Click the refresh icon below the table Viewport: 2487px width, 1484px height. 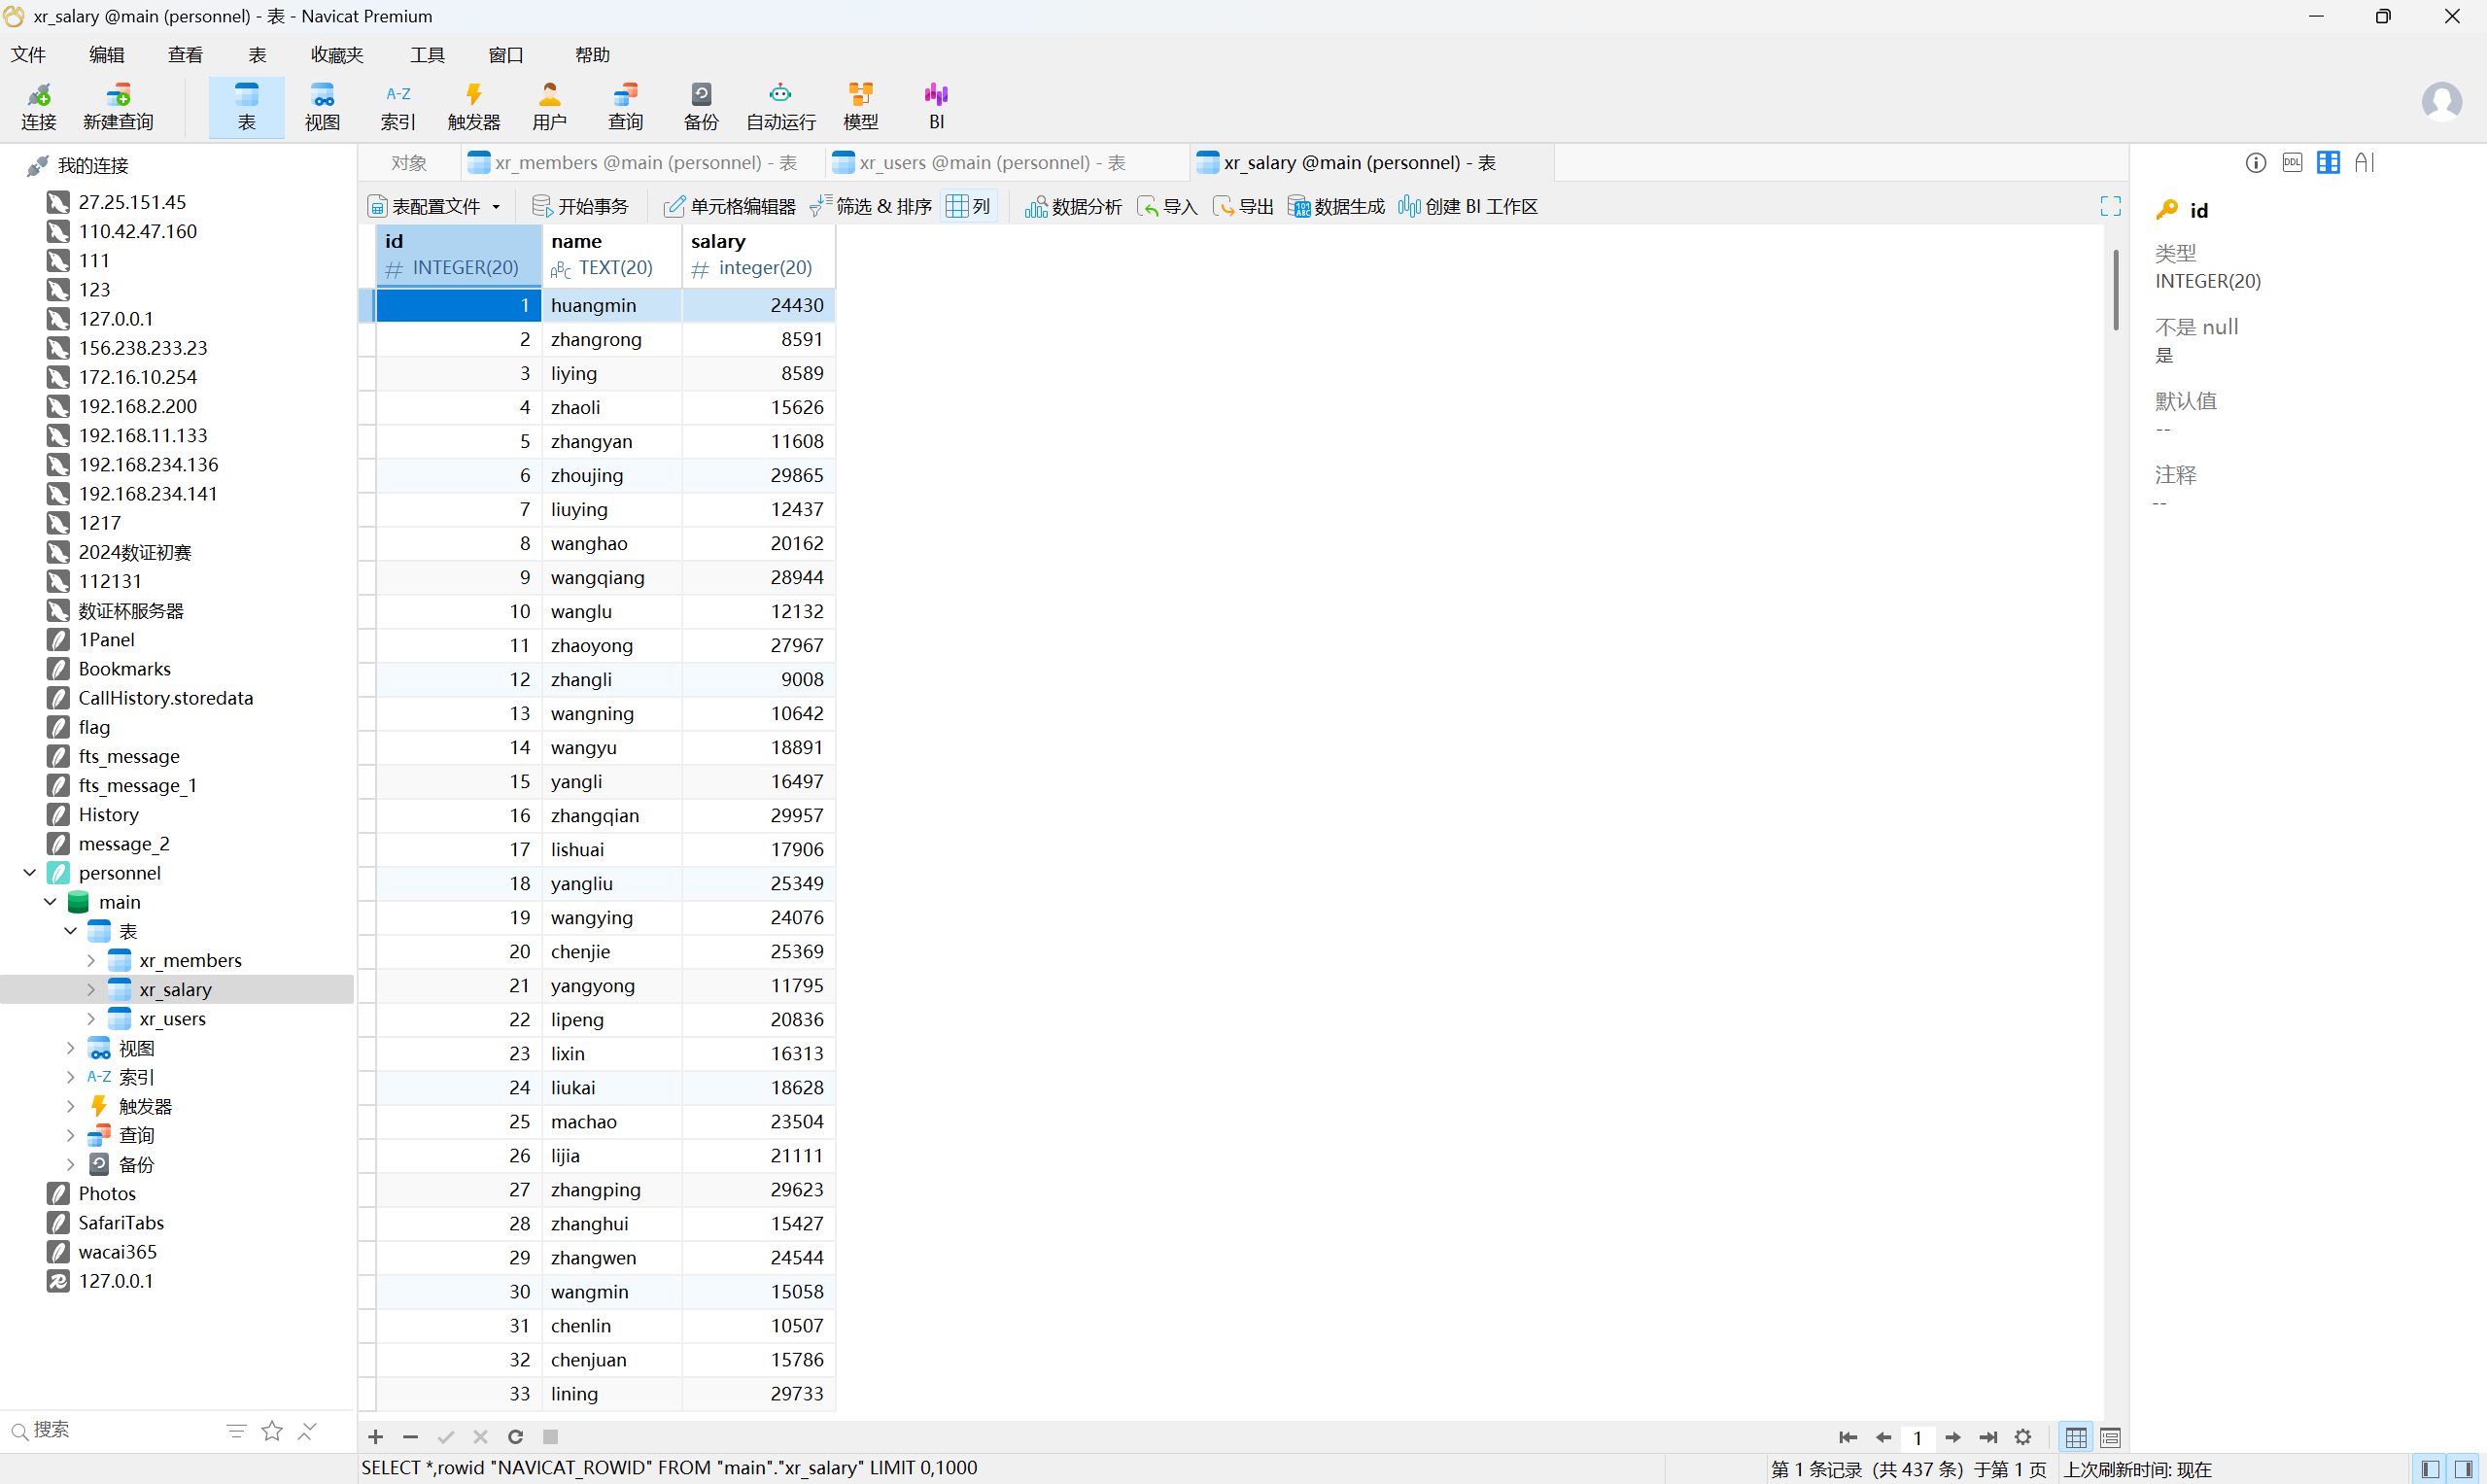[515, 1437]
